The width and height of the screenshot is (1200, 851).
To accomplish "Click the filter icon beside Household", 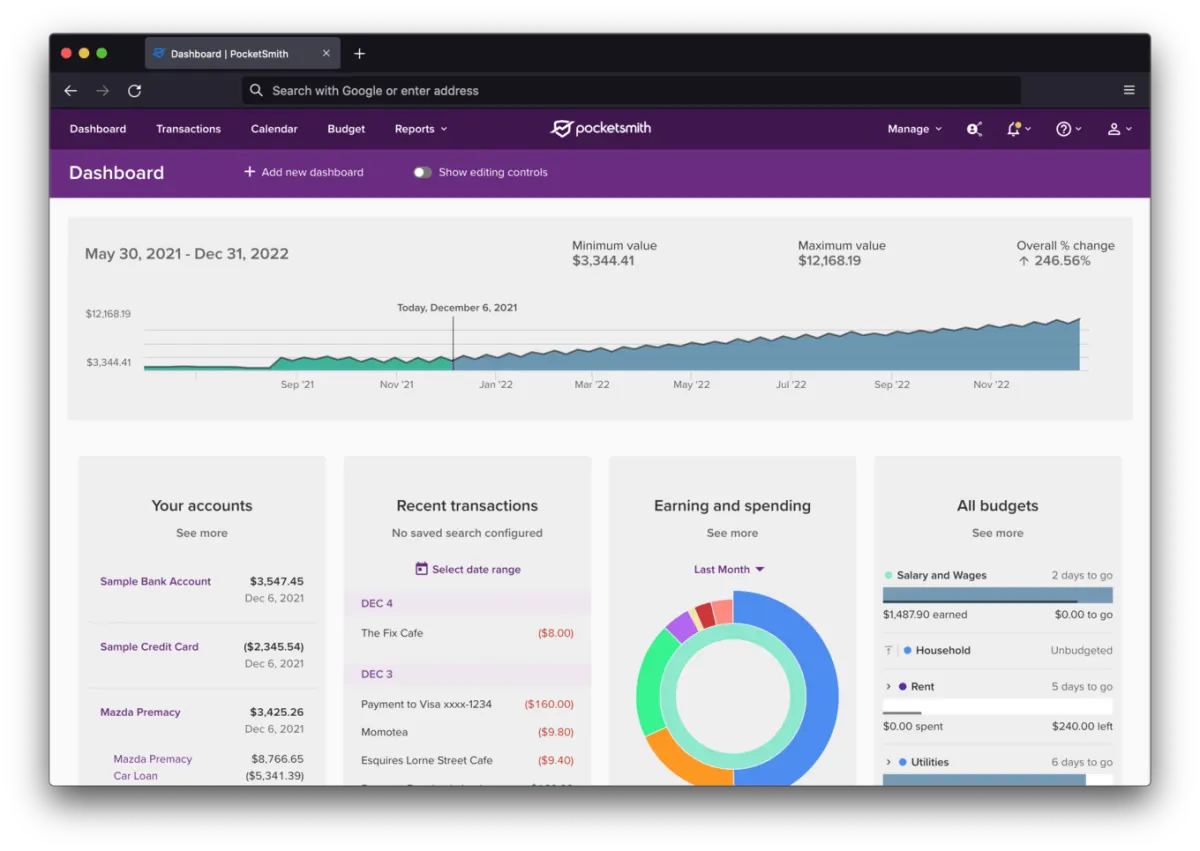I will pyautogui.click(x=888, y=650).
